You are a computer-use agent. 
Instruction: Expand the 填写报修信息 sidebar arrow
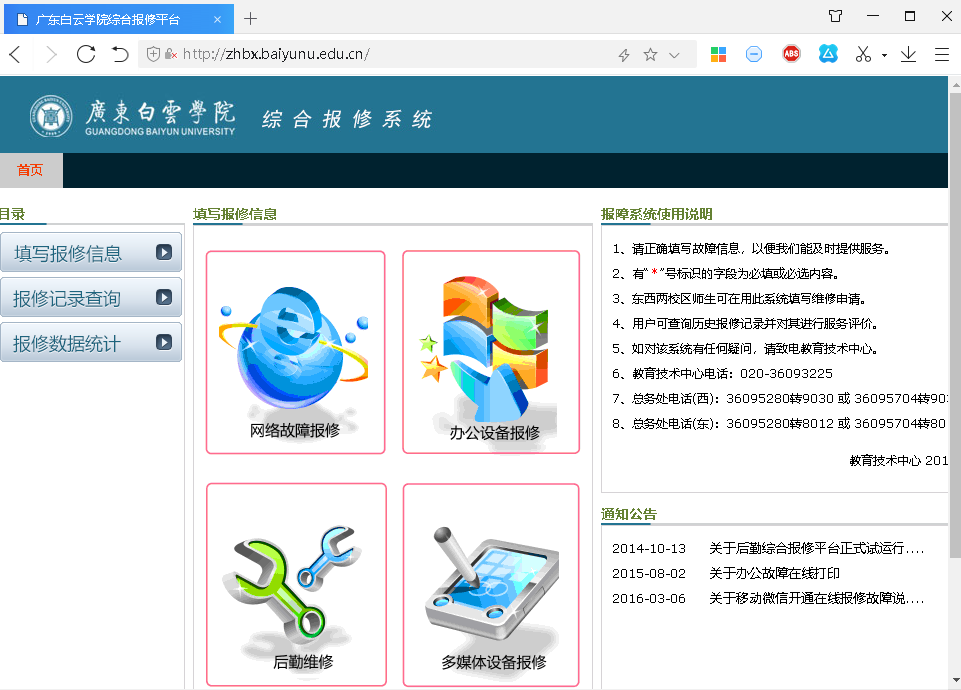164,253
